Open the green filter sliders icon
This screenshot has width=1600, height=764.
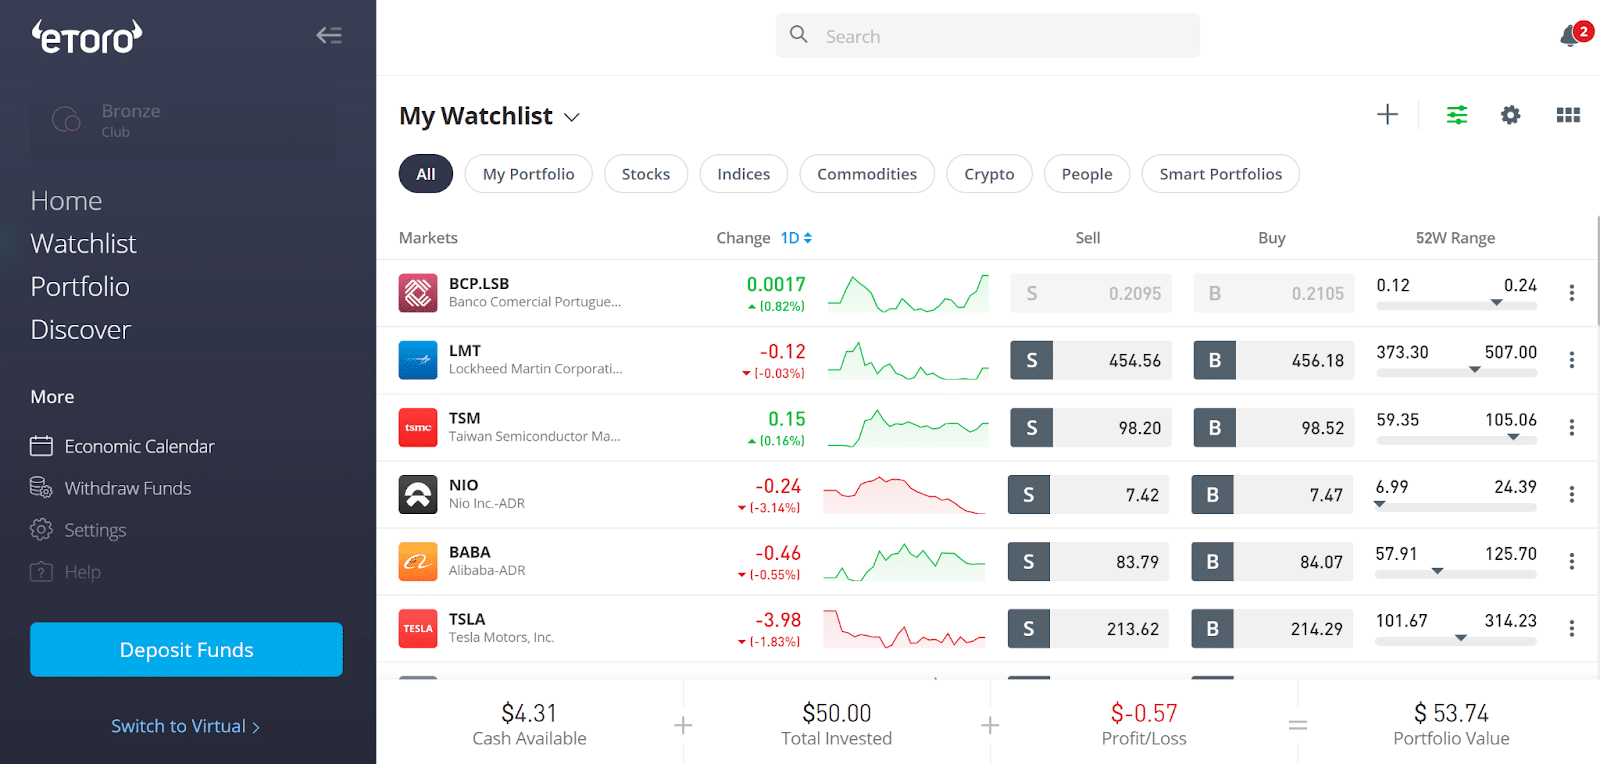(x=1457, y=115)
